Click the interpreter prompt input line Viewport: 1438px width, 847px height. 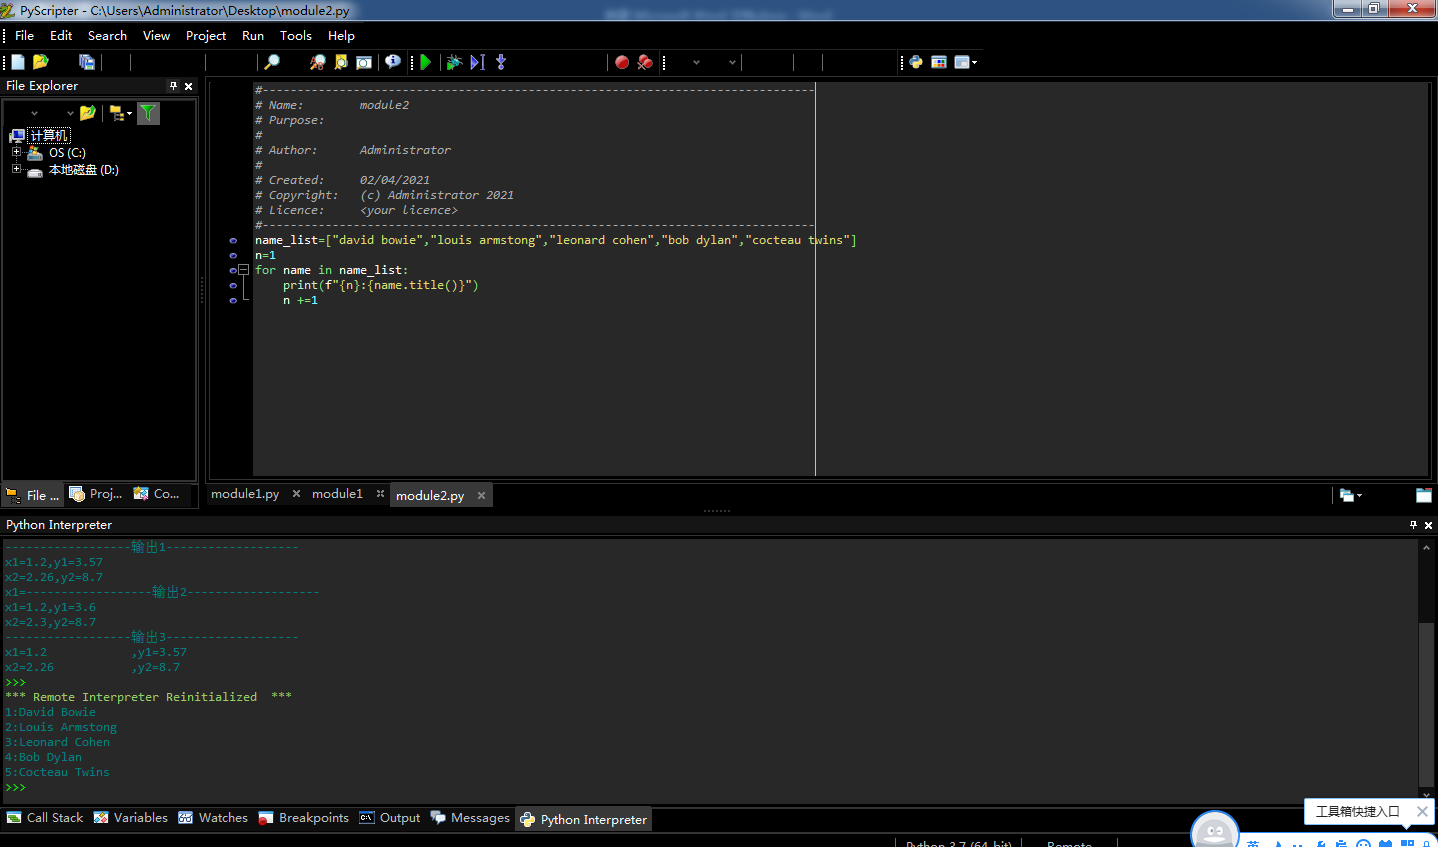[710, 788]
